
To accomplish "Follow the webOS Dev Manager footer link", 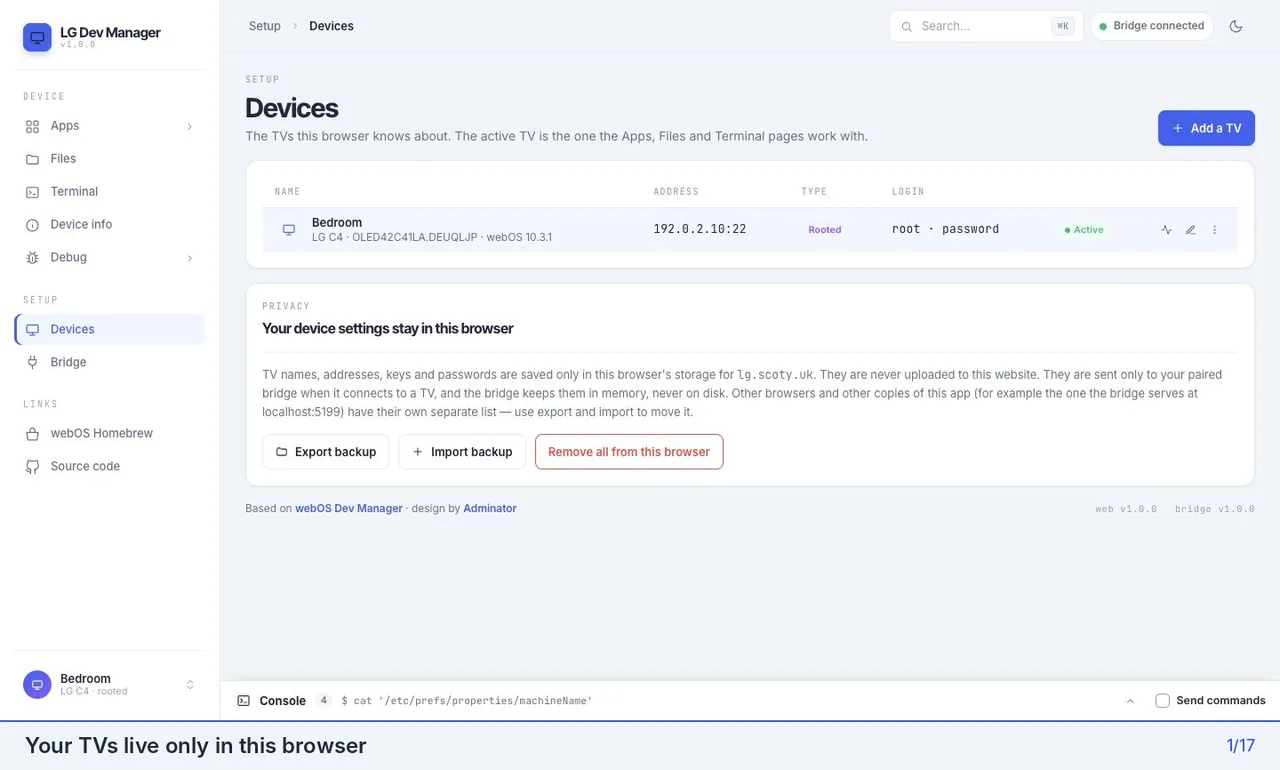I will tap(349, 509).
